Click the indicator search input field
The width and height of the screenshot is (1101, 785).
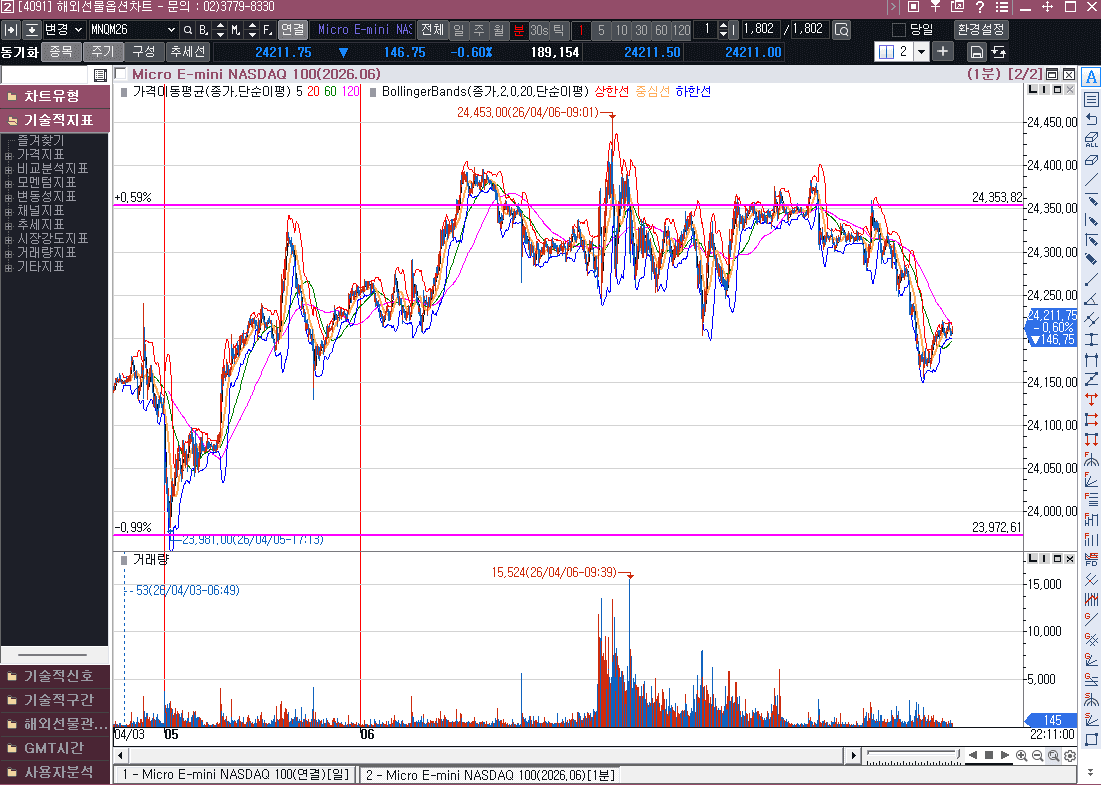46,75
